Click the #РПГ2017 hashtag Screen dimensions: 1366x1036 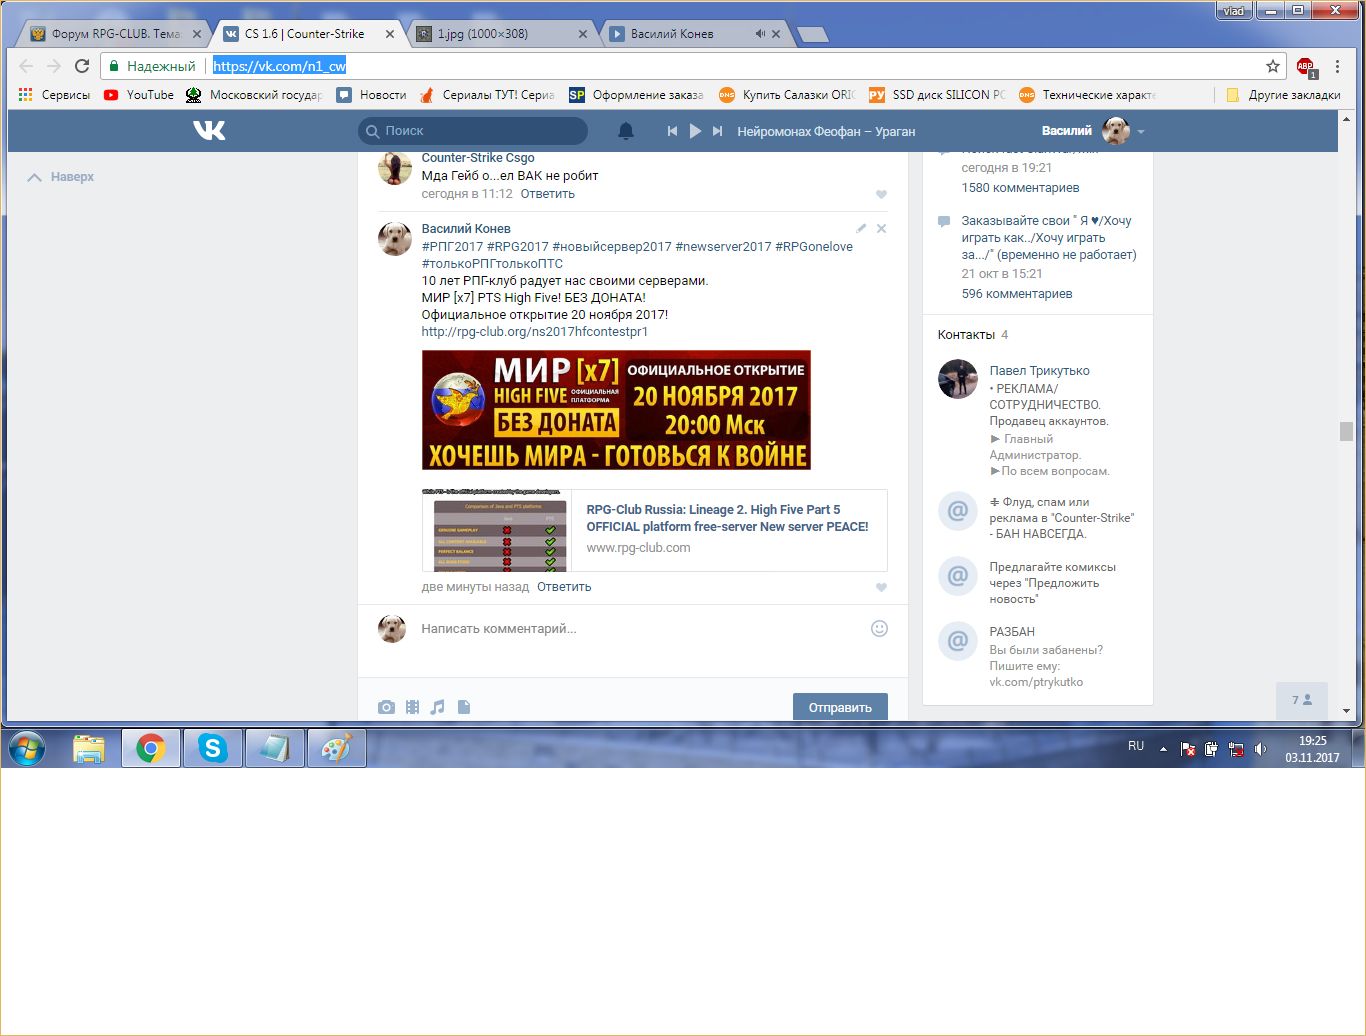pyautogui.click(x=452, y=247)
